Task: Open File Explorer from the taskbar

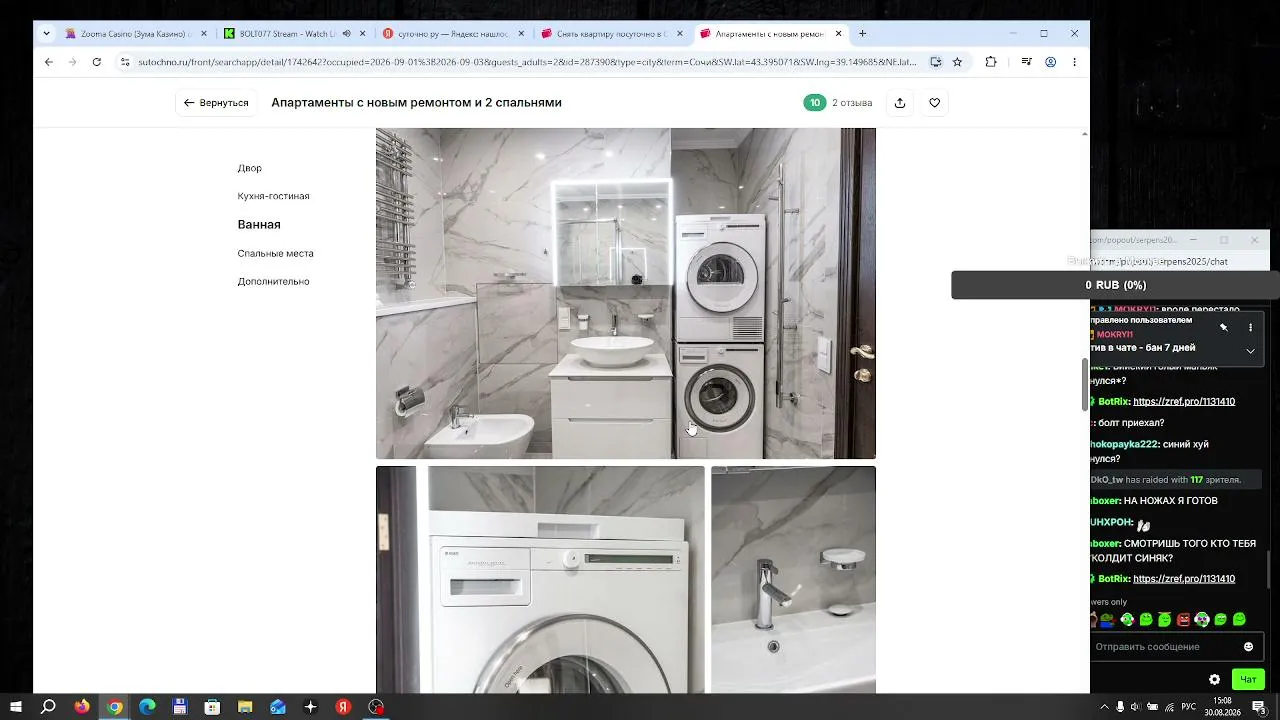Action: [x=245, y=707]
